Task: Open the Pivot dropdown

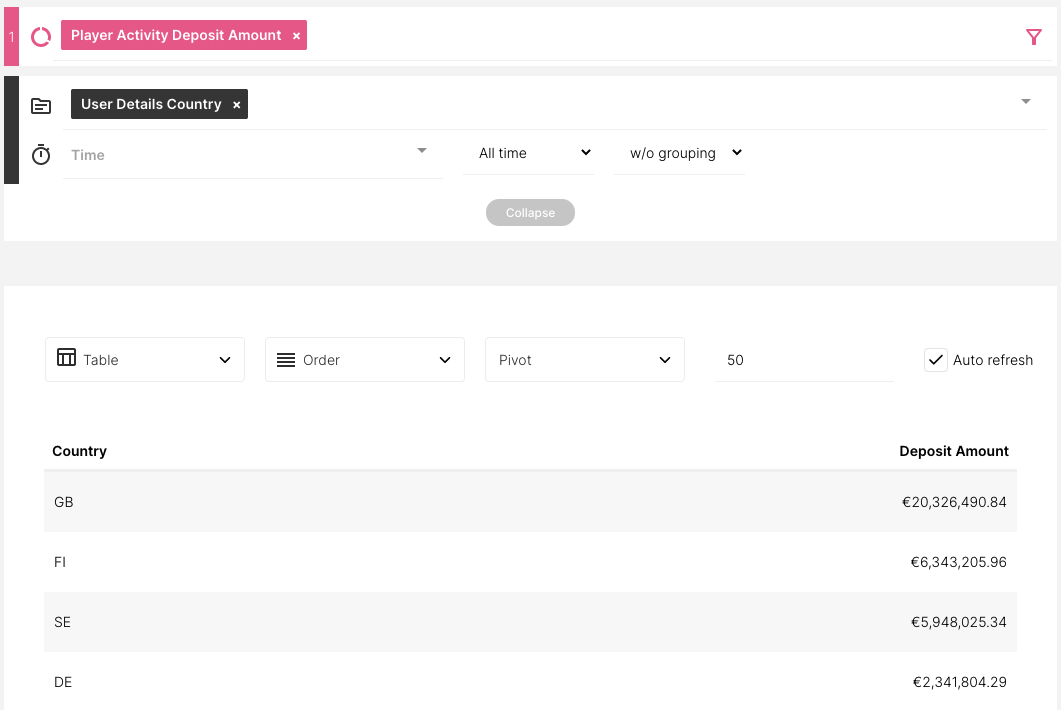Action: click(585, 359)
